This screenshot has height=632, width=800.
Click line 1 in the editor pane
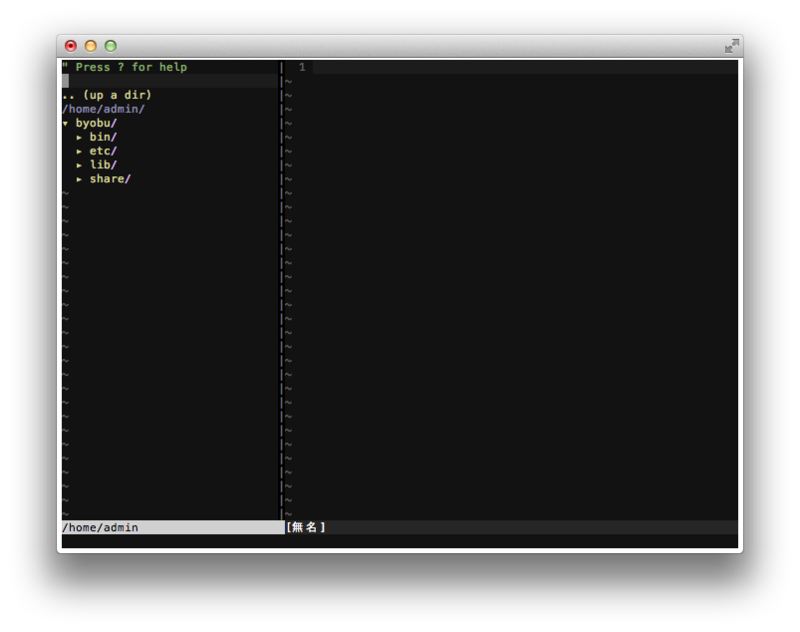click(x=525, y=67)
